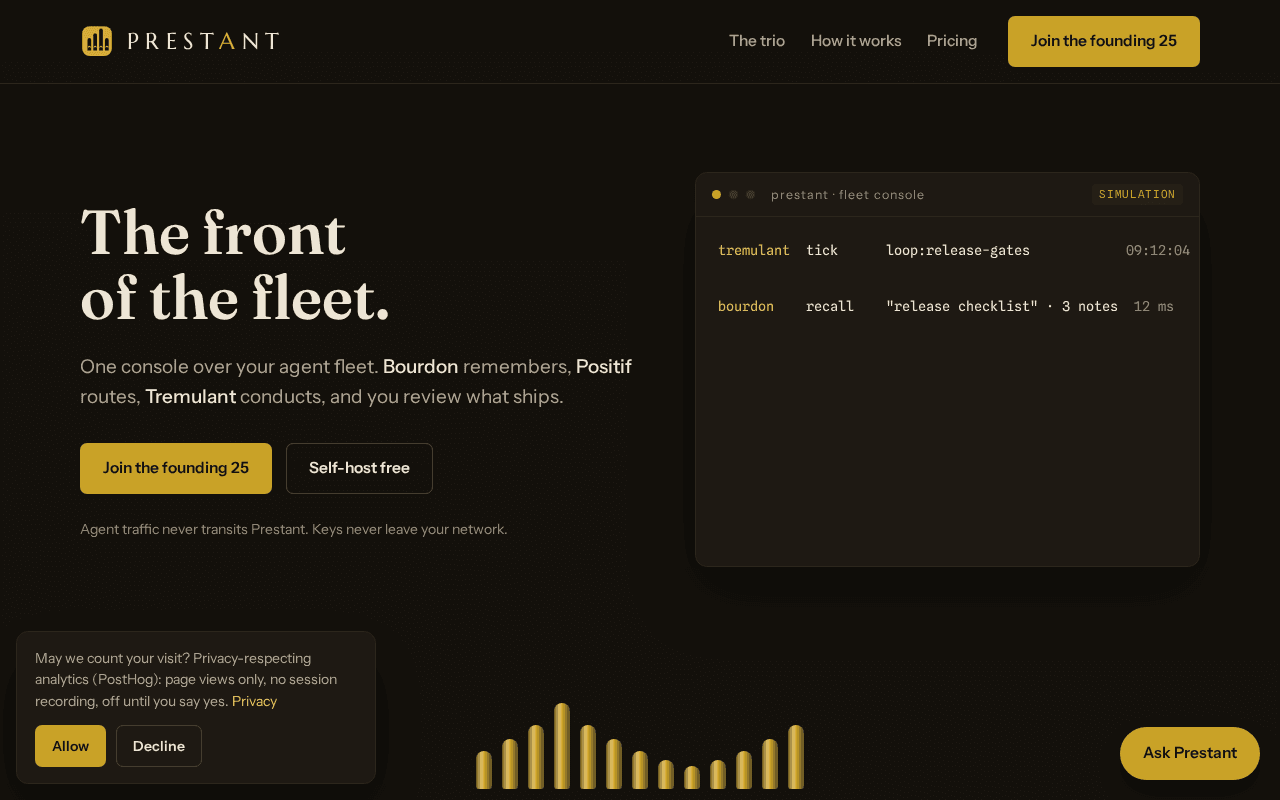Select 'loop:release-gates' in console
The width and height of the screenshot is (1280, 800).
point(958,250)
